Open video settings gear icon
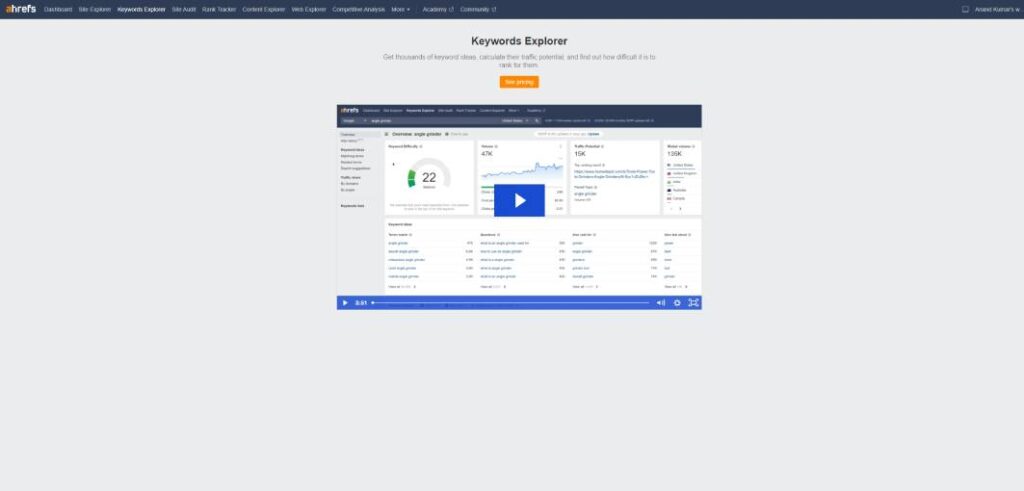The image size is (1024, 491). [x=677, y=303]
